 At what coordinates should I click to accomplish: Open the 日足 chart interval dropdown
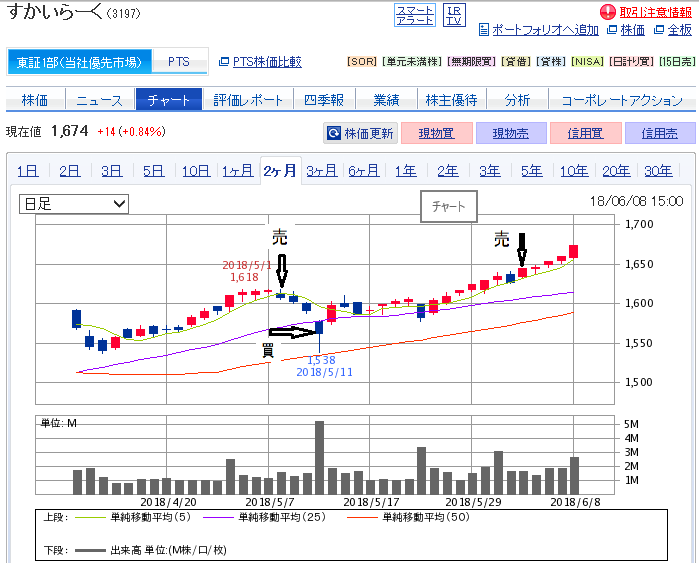click(74, 204)
